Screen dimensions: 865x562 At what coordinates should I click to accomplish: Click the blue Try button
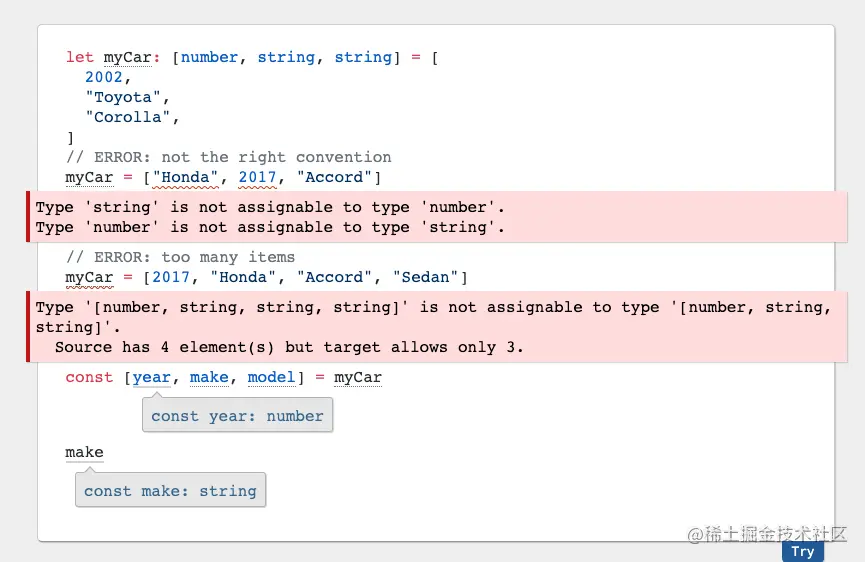(802, 551)
